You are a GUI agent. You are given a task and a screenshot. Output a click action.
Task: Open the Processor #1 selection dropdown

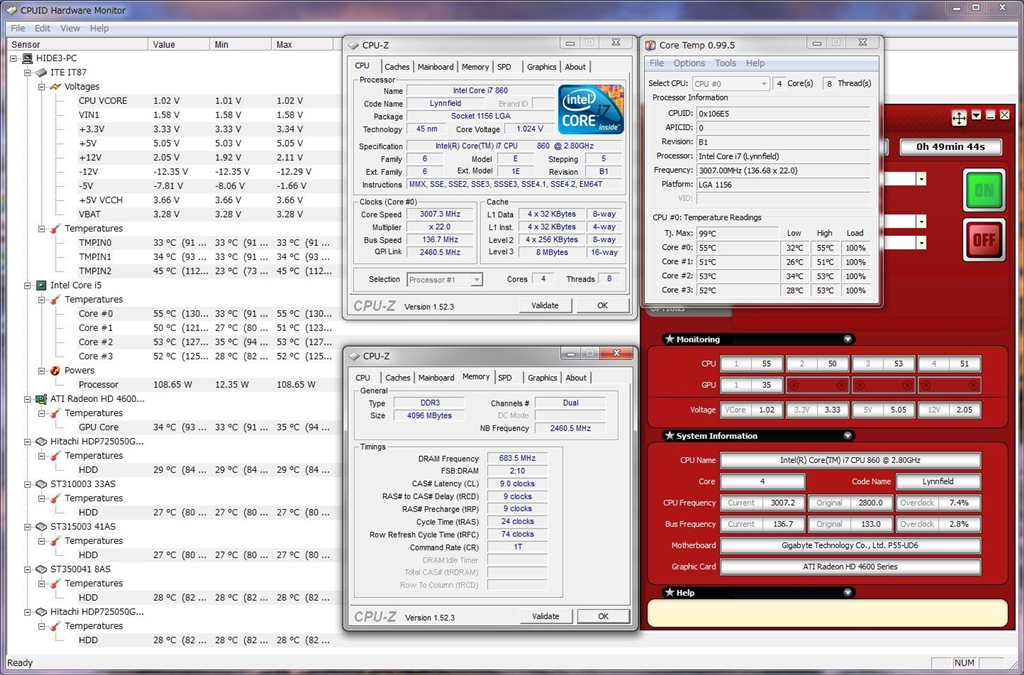476,280
